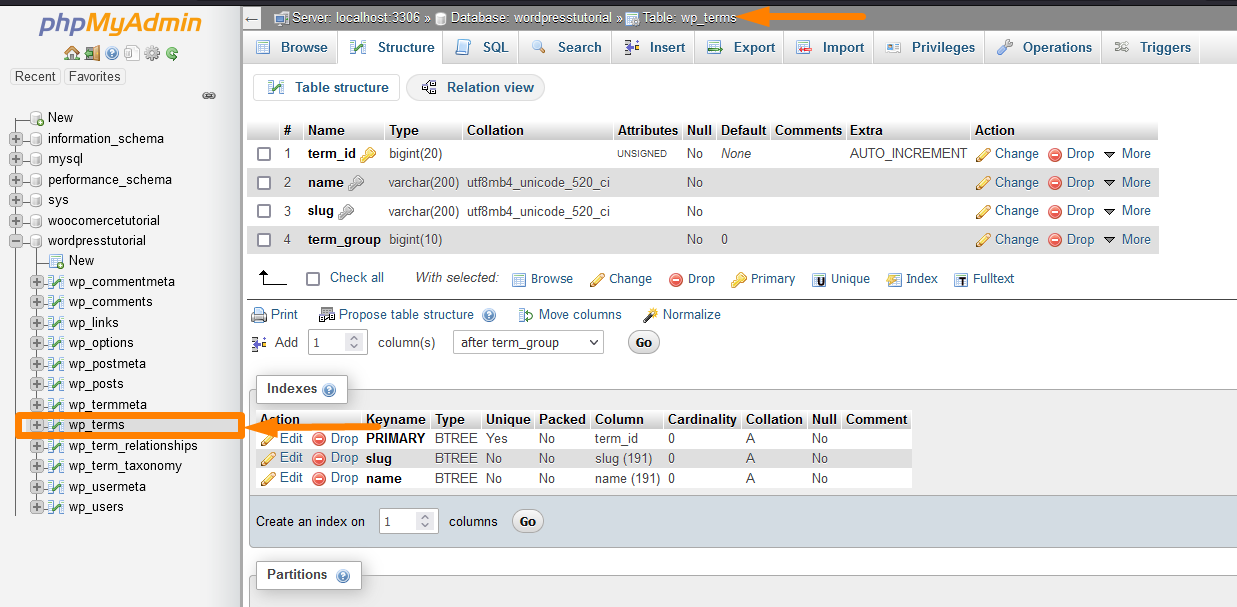1237x607 pixels.
Task: Click the Normalize wand icon link
Action: click(681, 314)
